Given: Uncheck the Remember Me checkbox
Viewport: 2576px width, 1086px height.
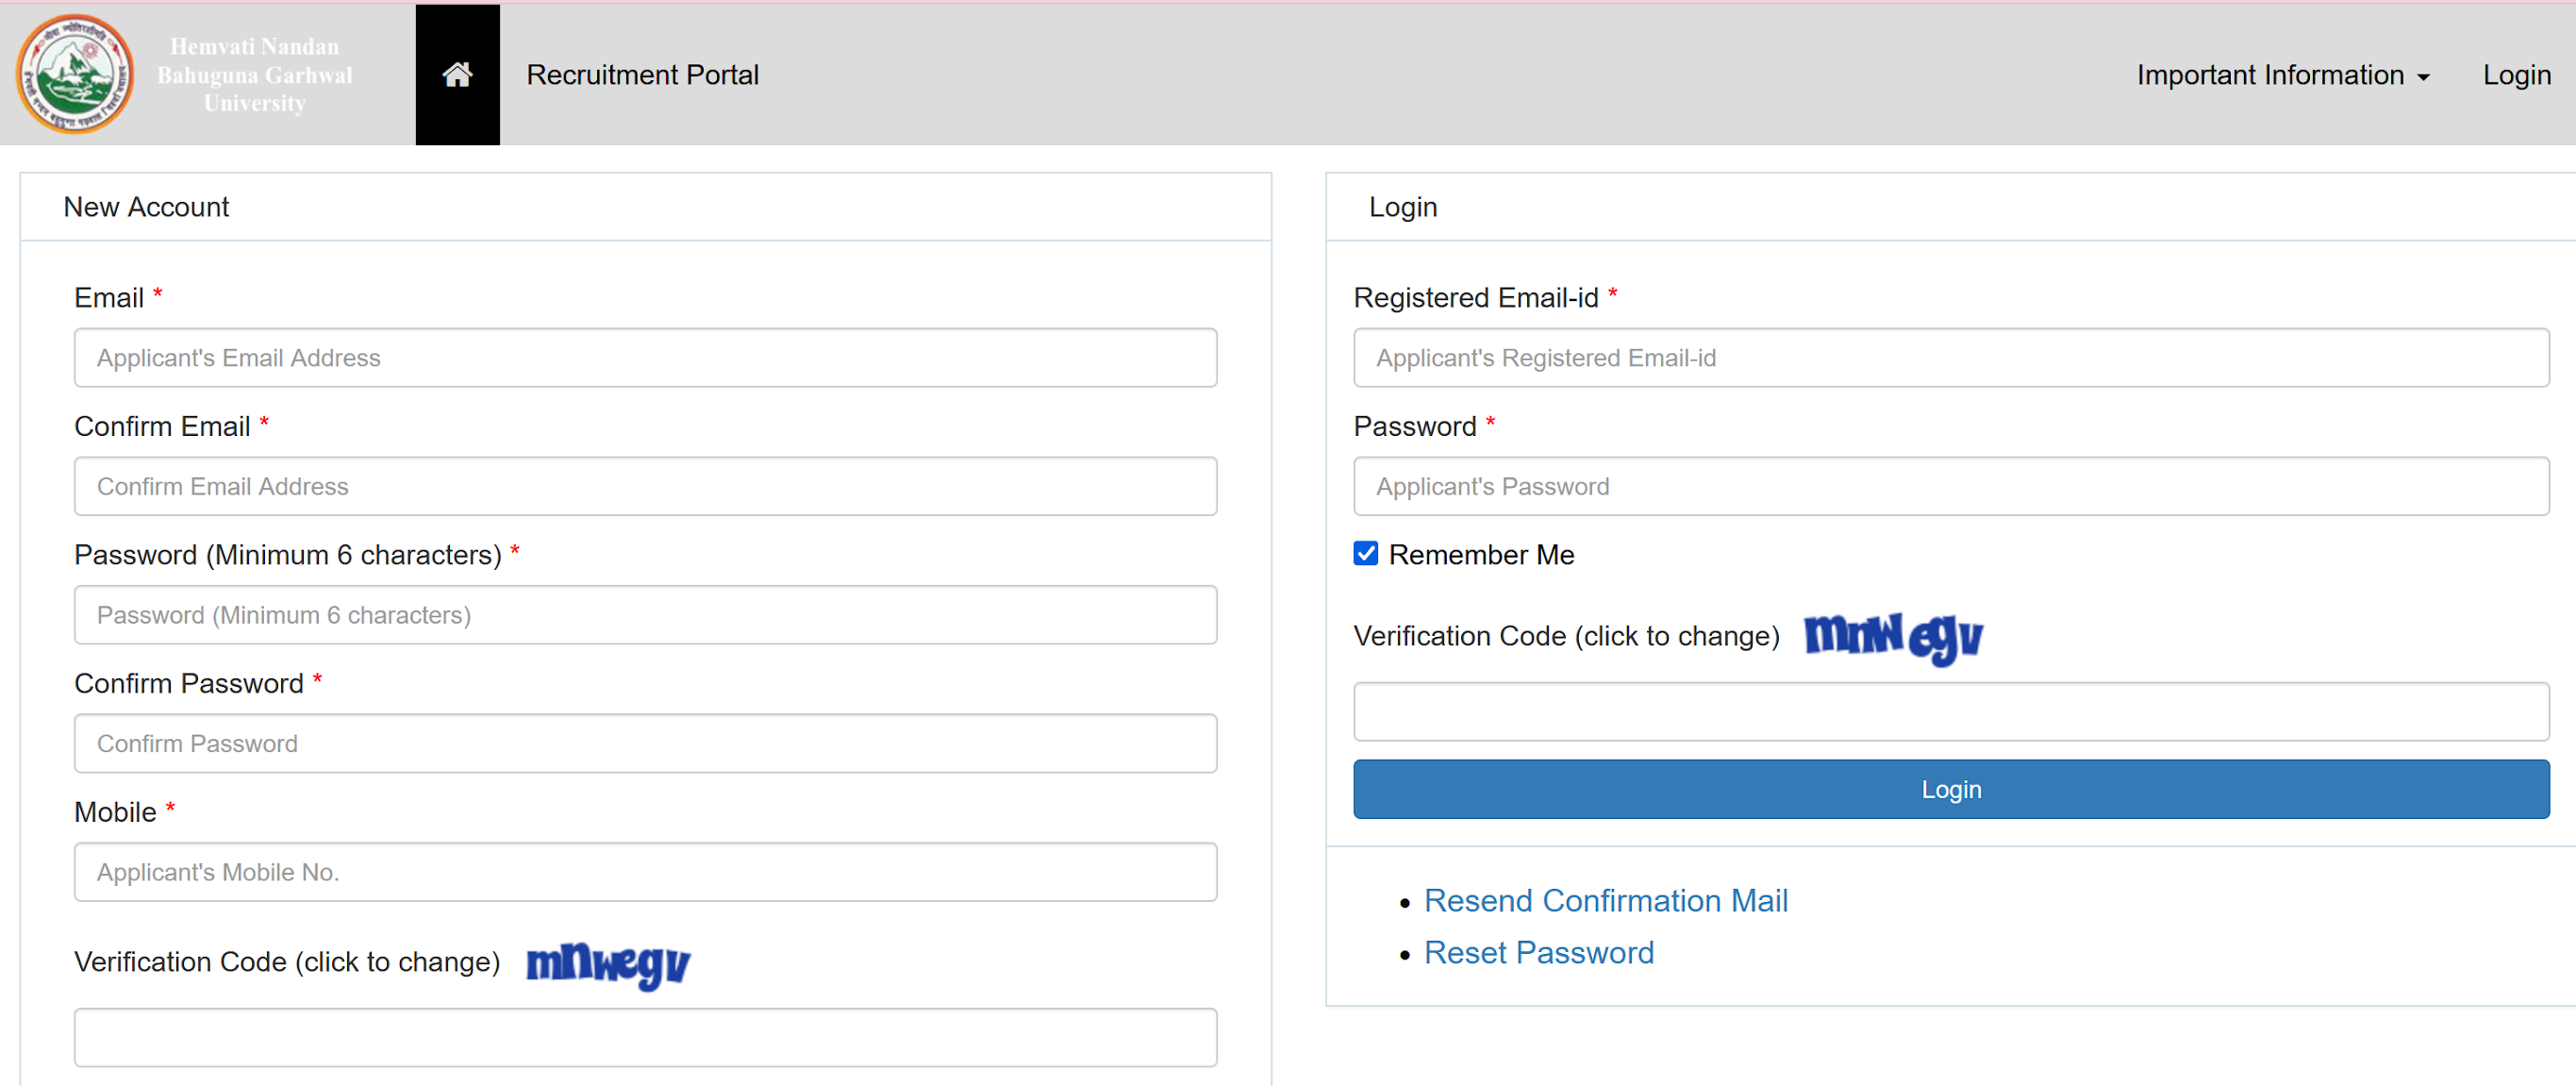Looking at the screenshot, I should click(x=1365, y=554).
